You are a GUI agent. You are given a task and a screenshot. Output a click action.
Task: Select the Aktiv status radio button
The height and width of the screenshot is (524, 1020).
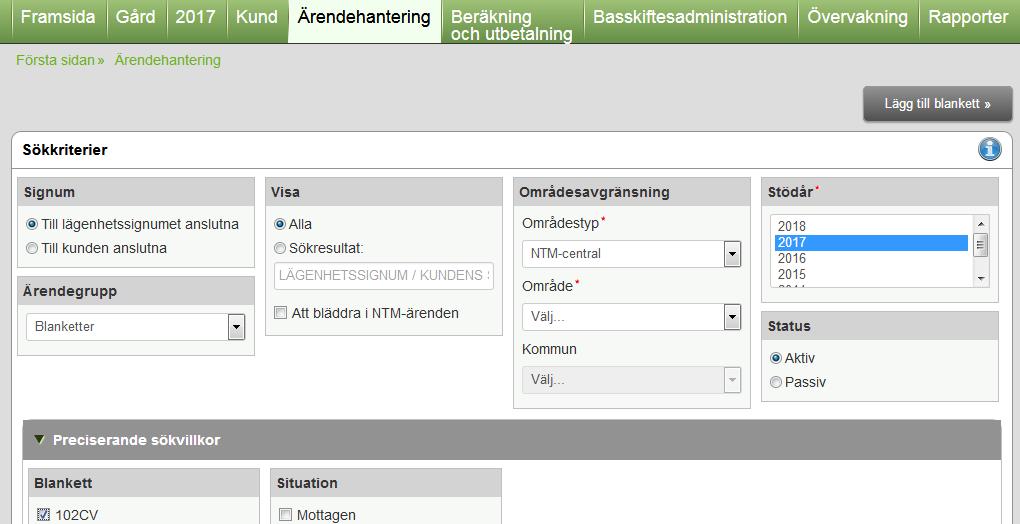pyautogui.click(x=775, y=358)
